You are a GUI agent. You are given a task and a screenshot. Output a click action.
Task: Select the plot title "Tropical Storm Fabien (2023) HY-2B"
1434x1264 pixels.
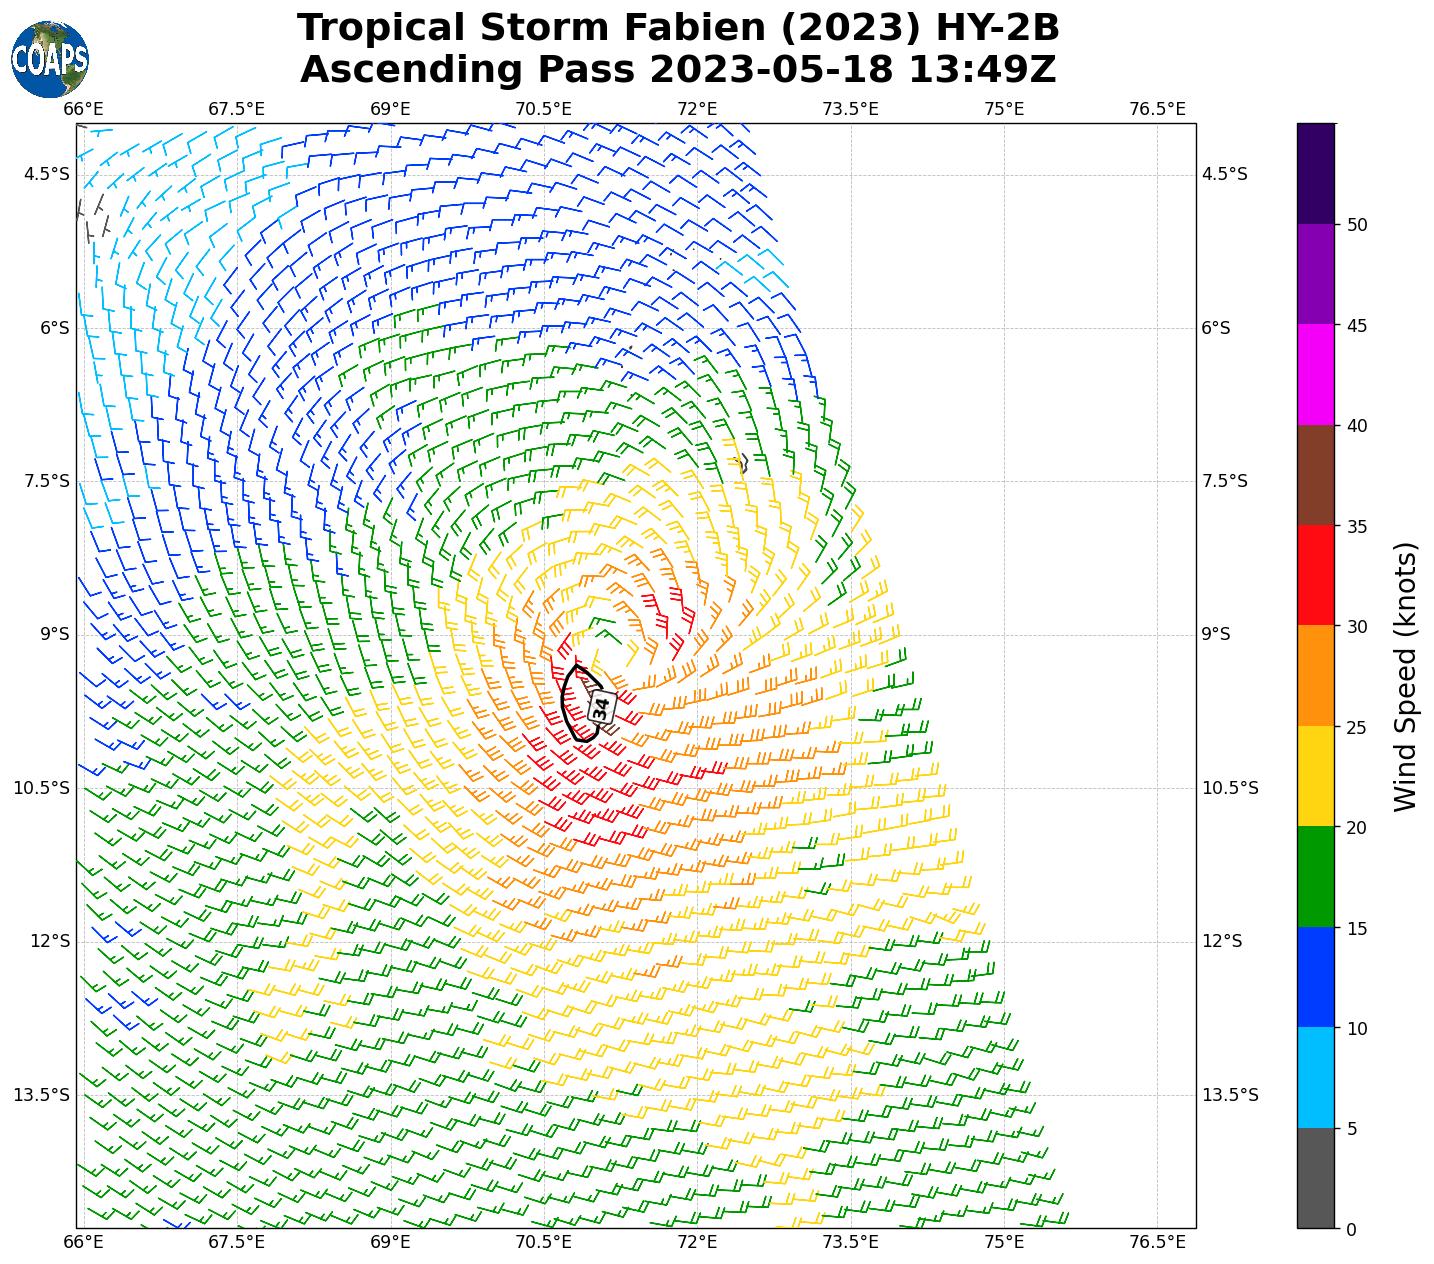(678, 28)
